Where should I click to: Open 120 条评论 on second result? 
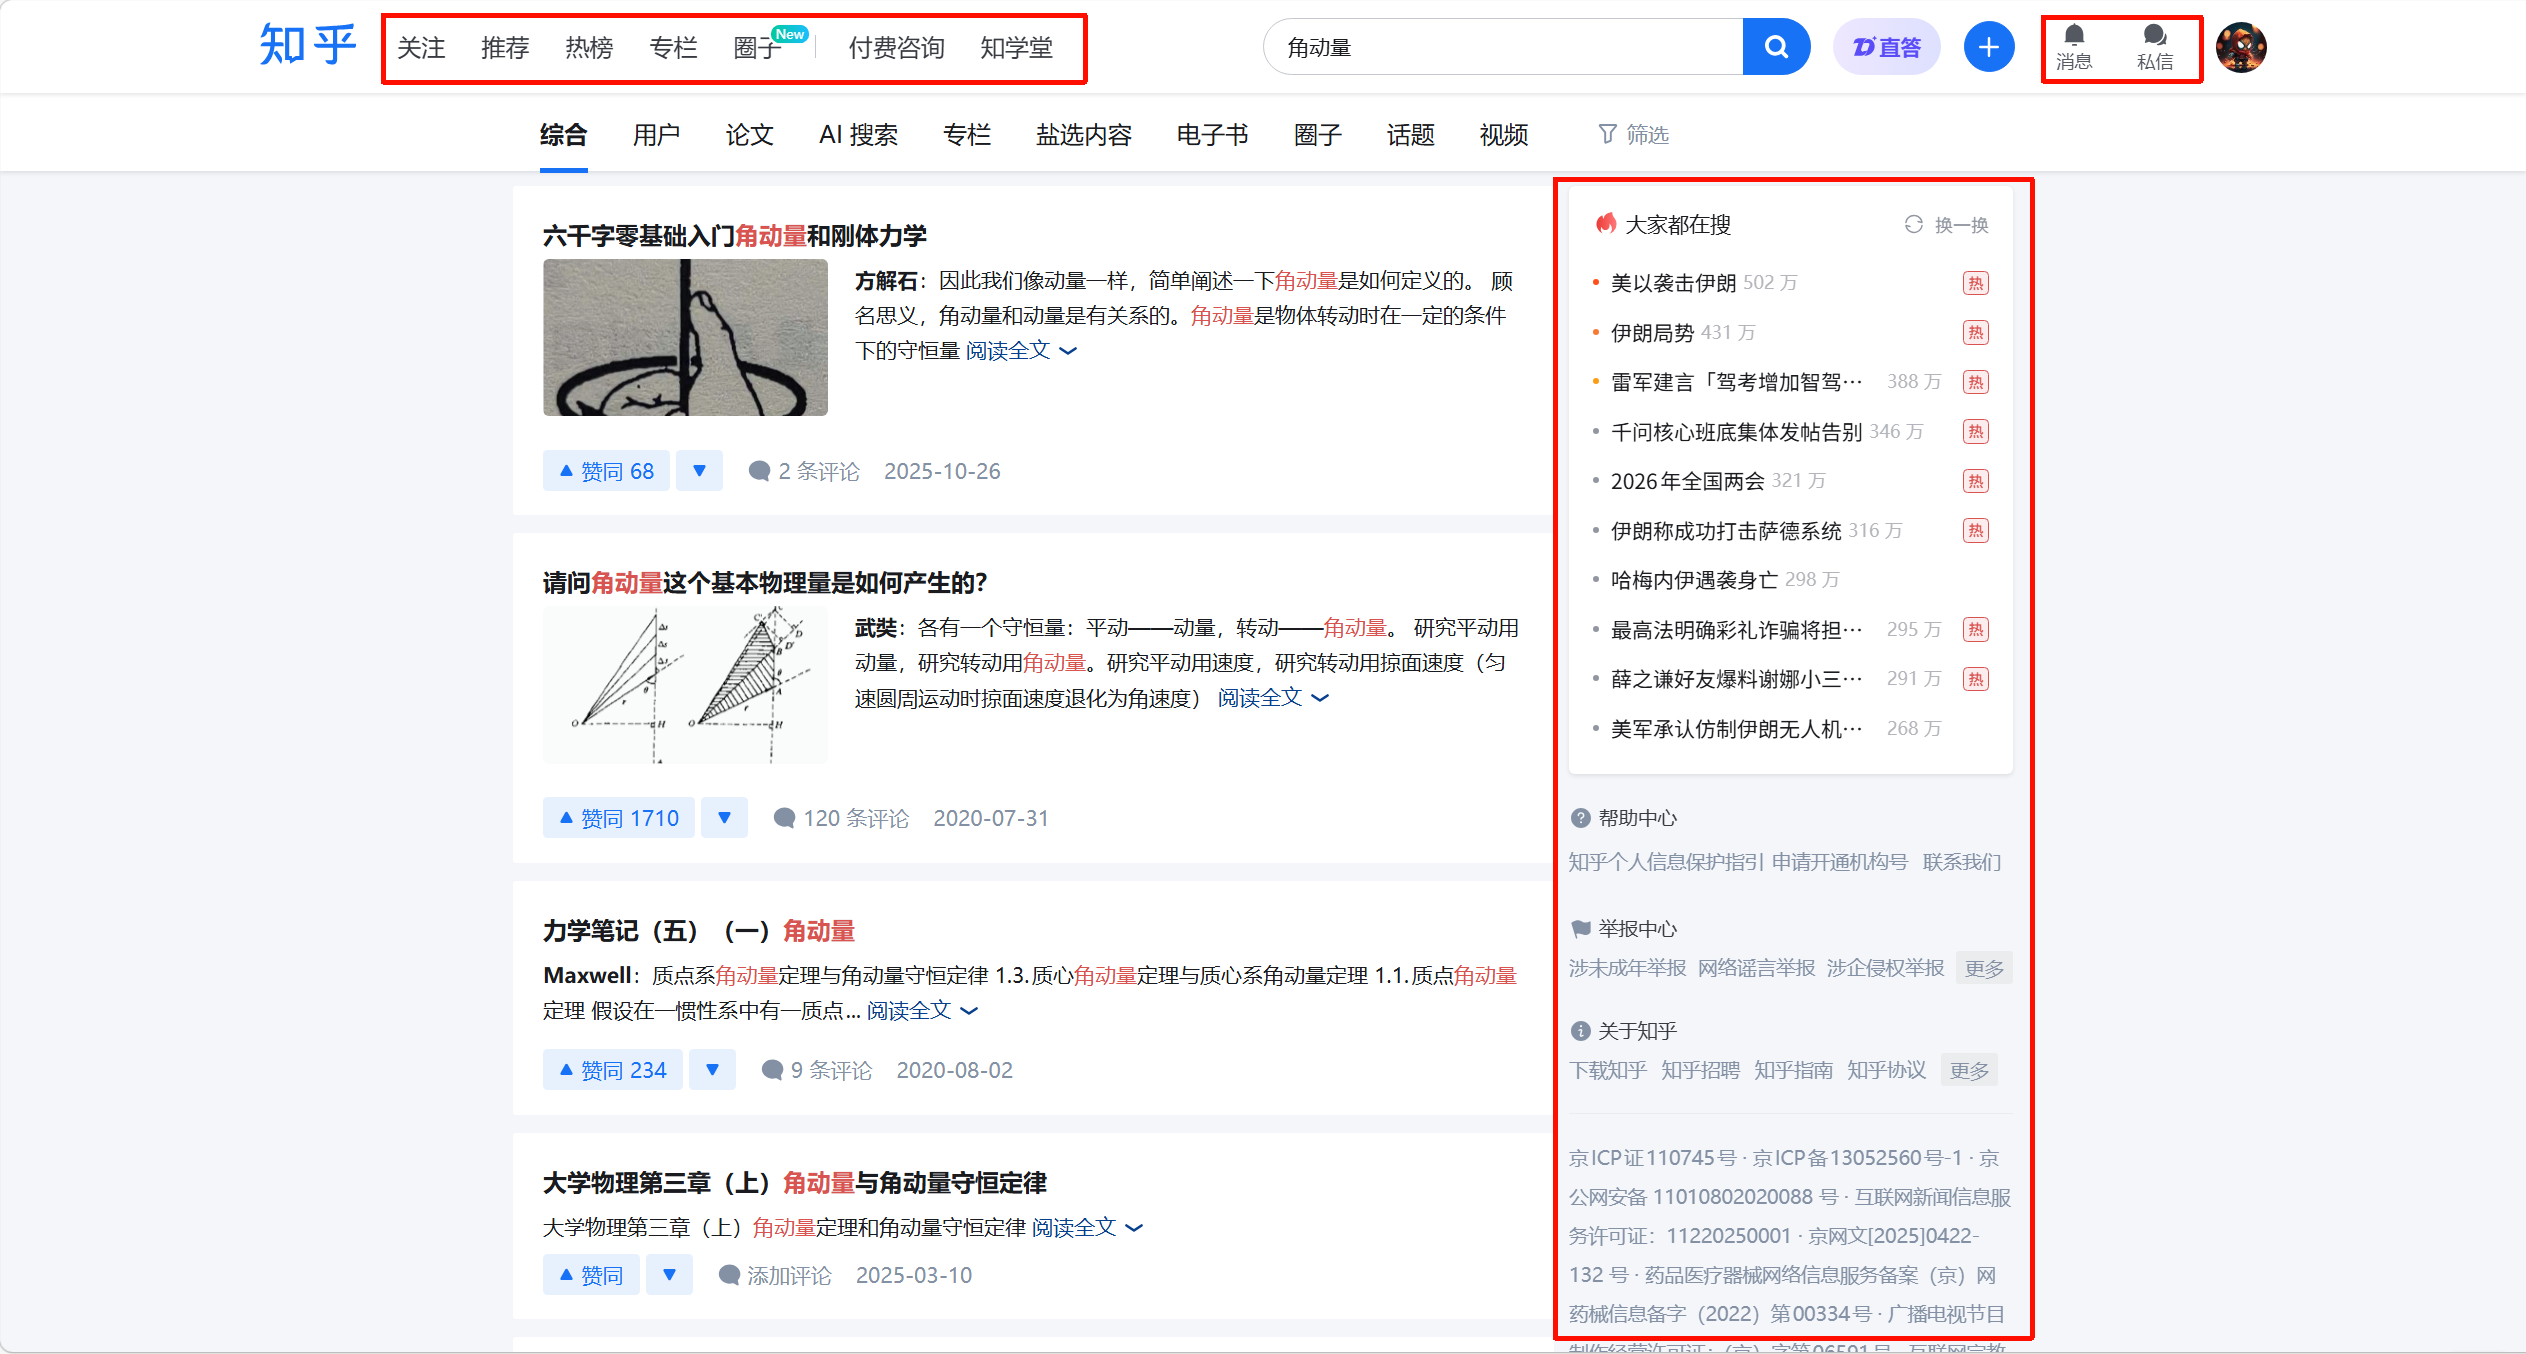tap(841, 818)
